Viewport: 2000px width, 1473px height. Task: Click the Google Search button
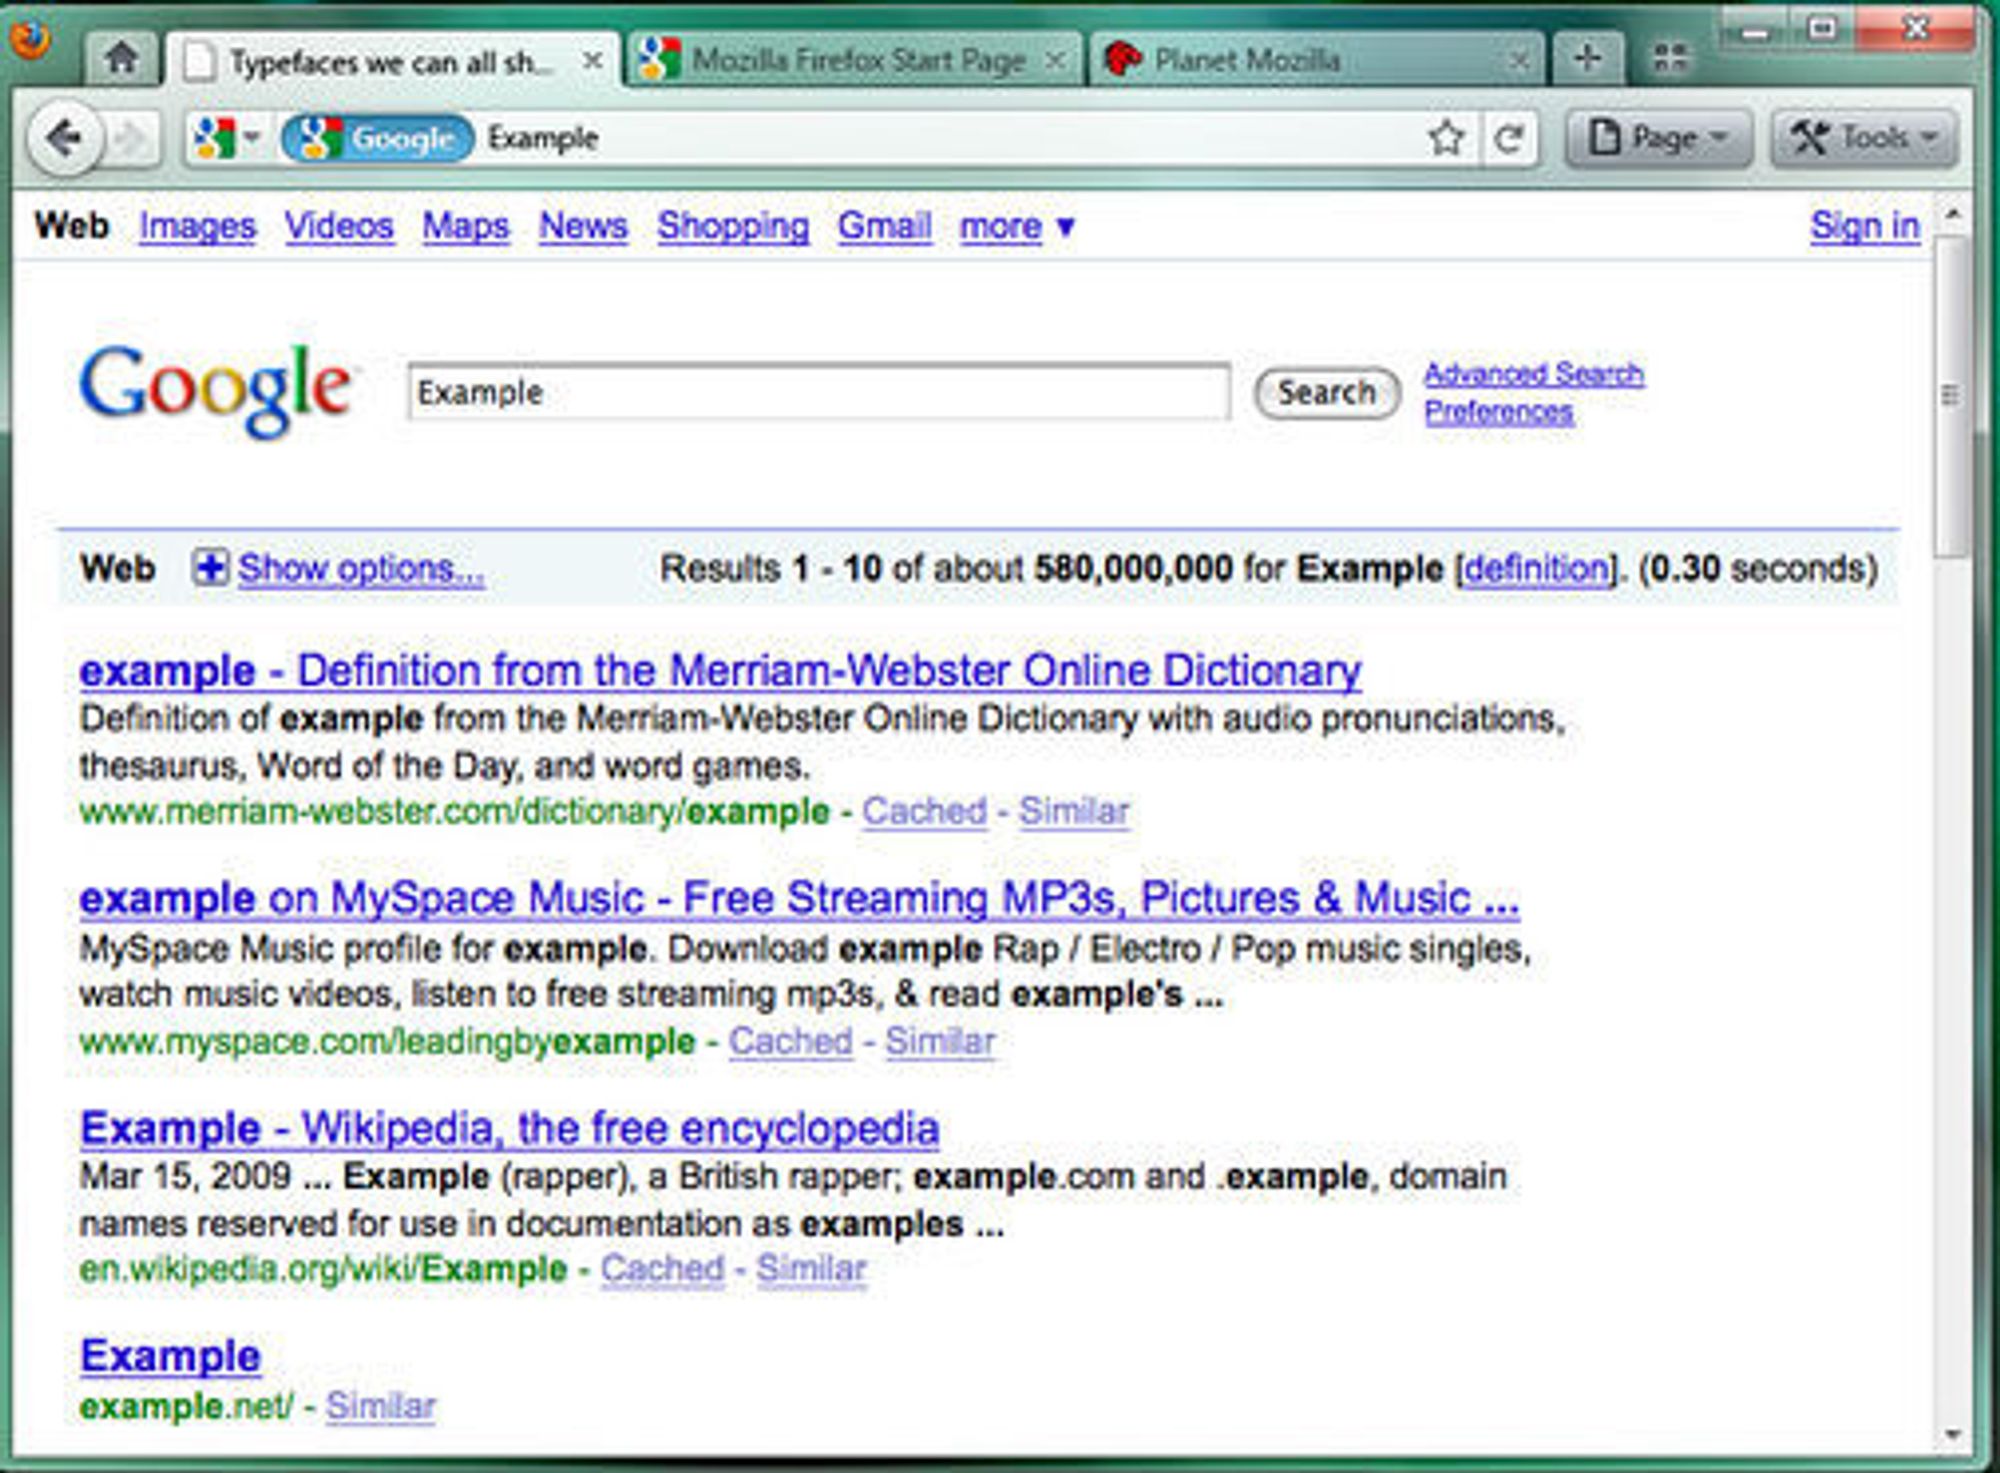point(1326,393)
